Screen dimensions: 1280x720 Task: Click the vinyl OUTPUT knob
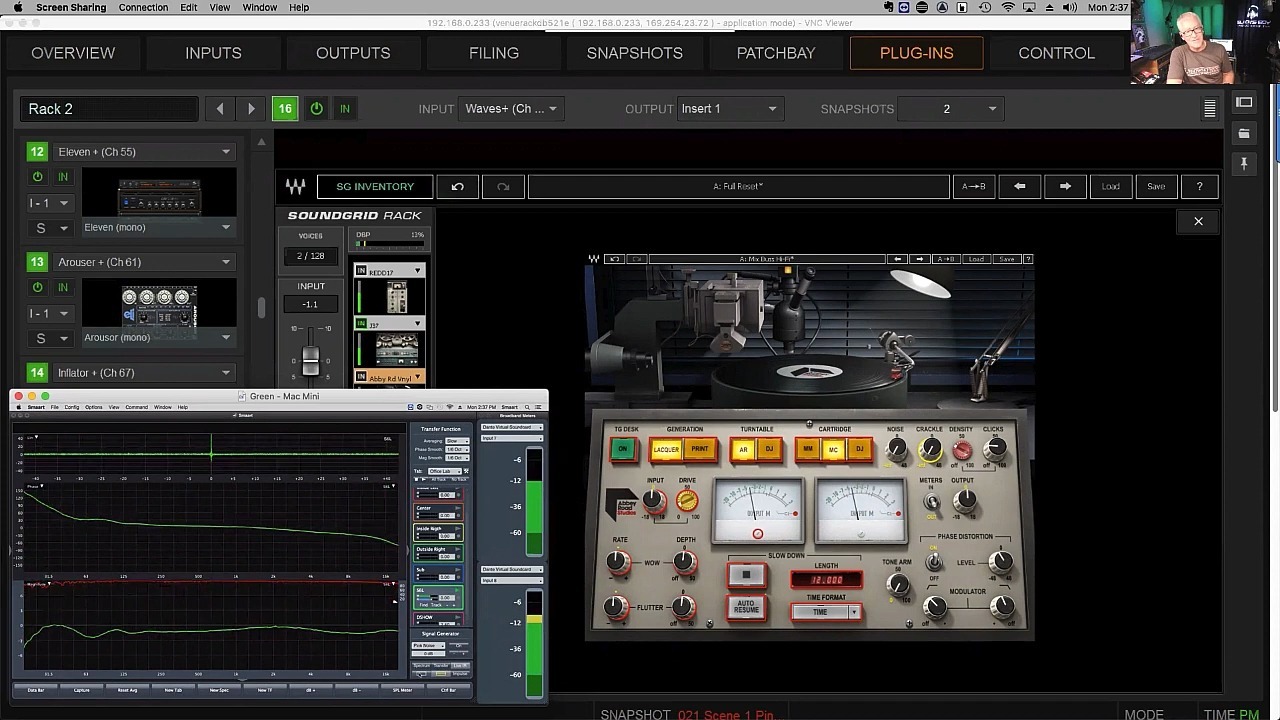[965, 502]
